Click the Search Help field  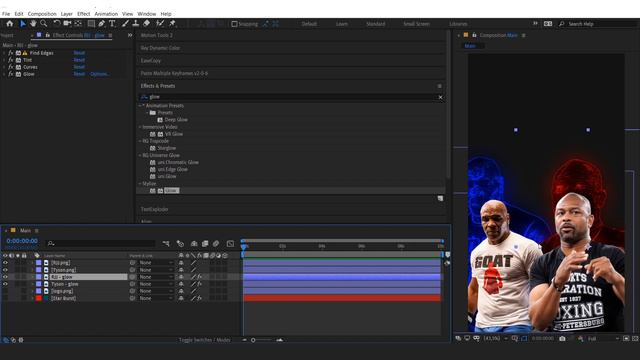[x=599, y=24]
